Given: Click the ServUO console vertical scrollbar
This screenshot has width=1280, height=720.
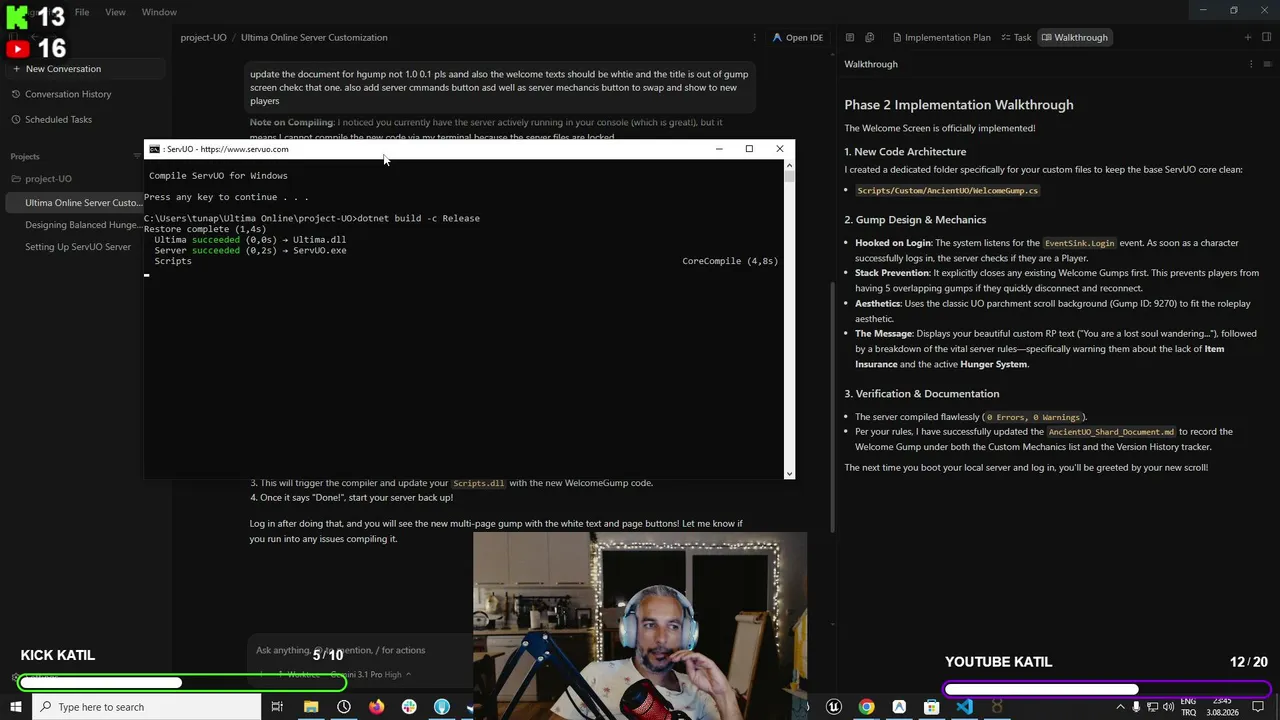Looking at the screenshot, I should tap(789, 320).
